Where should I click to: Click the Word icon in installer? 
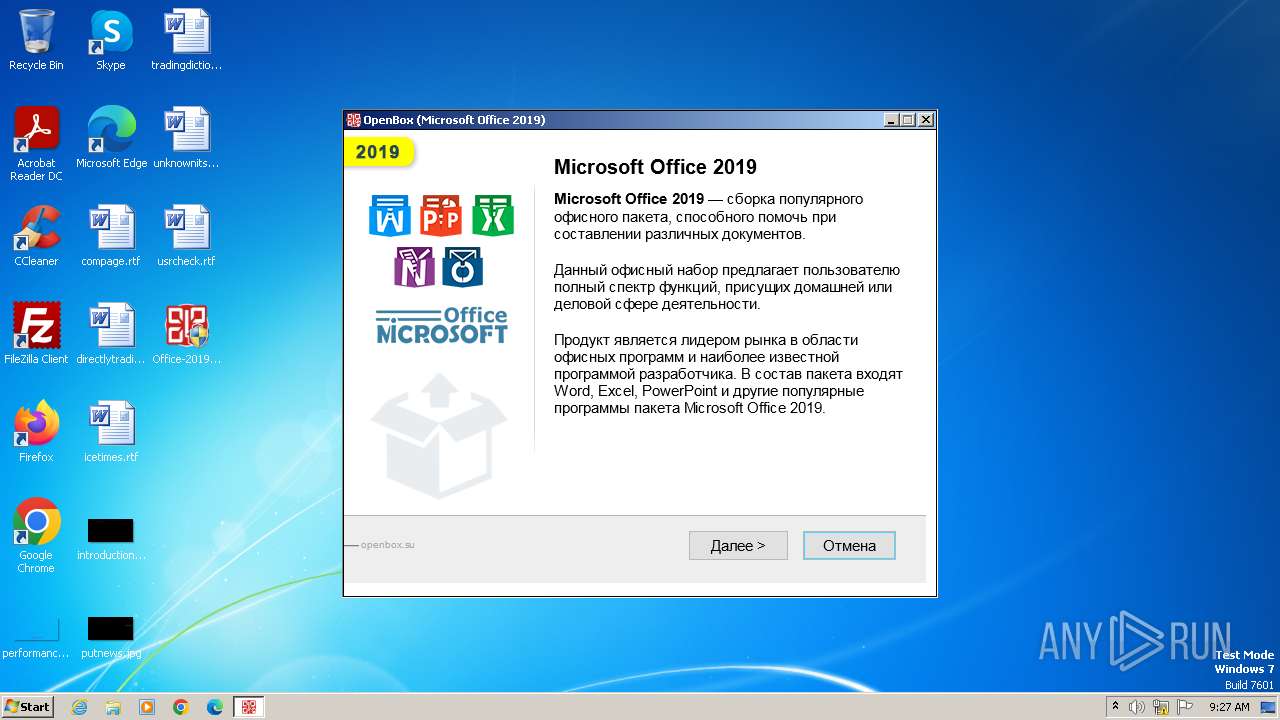[x=390, y=215]
